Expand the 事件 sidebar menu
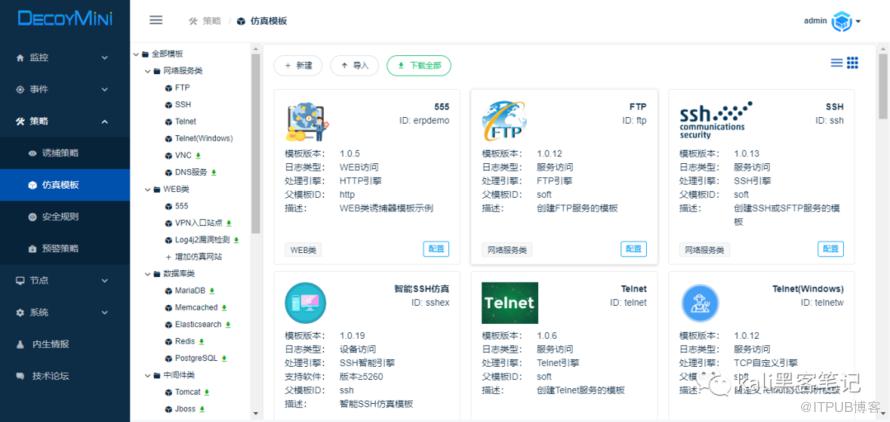This screenshot has width=890, height=422. click(x=65, y=90)
